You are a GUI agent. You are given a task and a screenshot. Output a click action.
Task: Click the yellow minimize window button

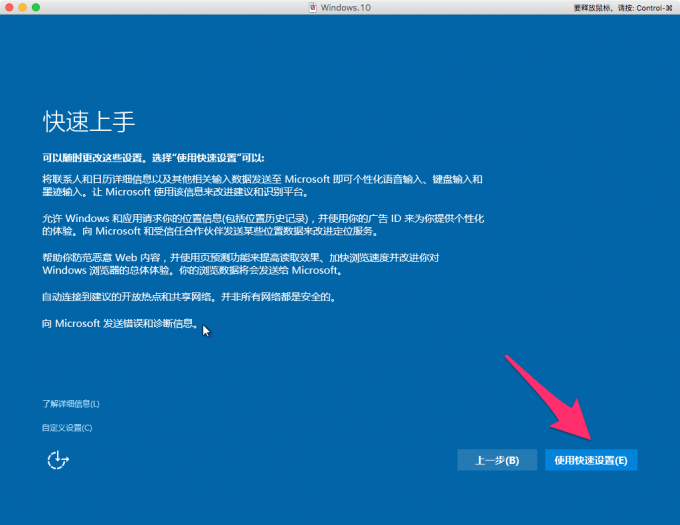click(23, 7)
